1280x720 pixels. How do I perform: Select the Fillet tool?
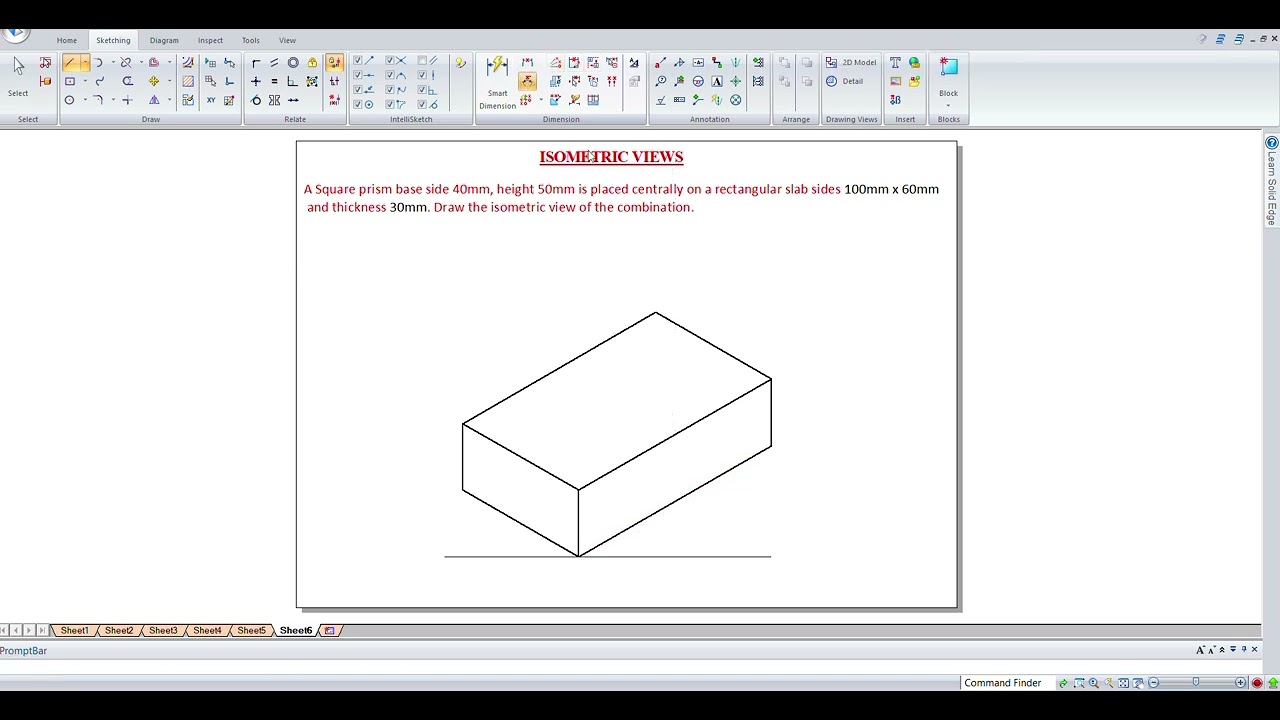(98, 100)
